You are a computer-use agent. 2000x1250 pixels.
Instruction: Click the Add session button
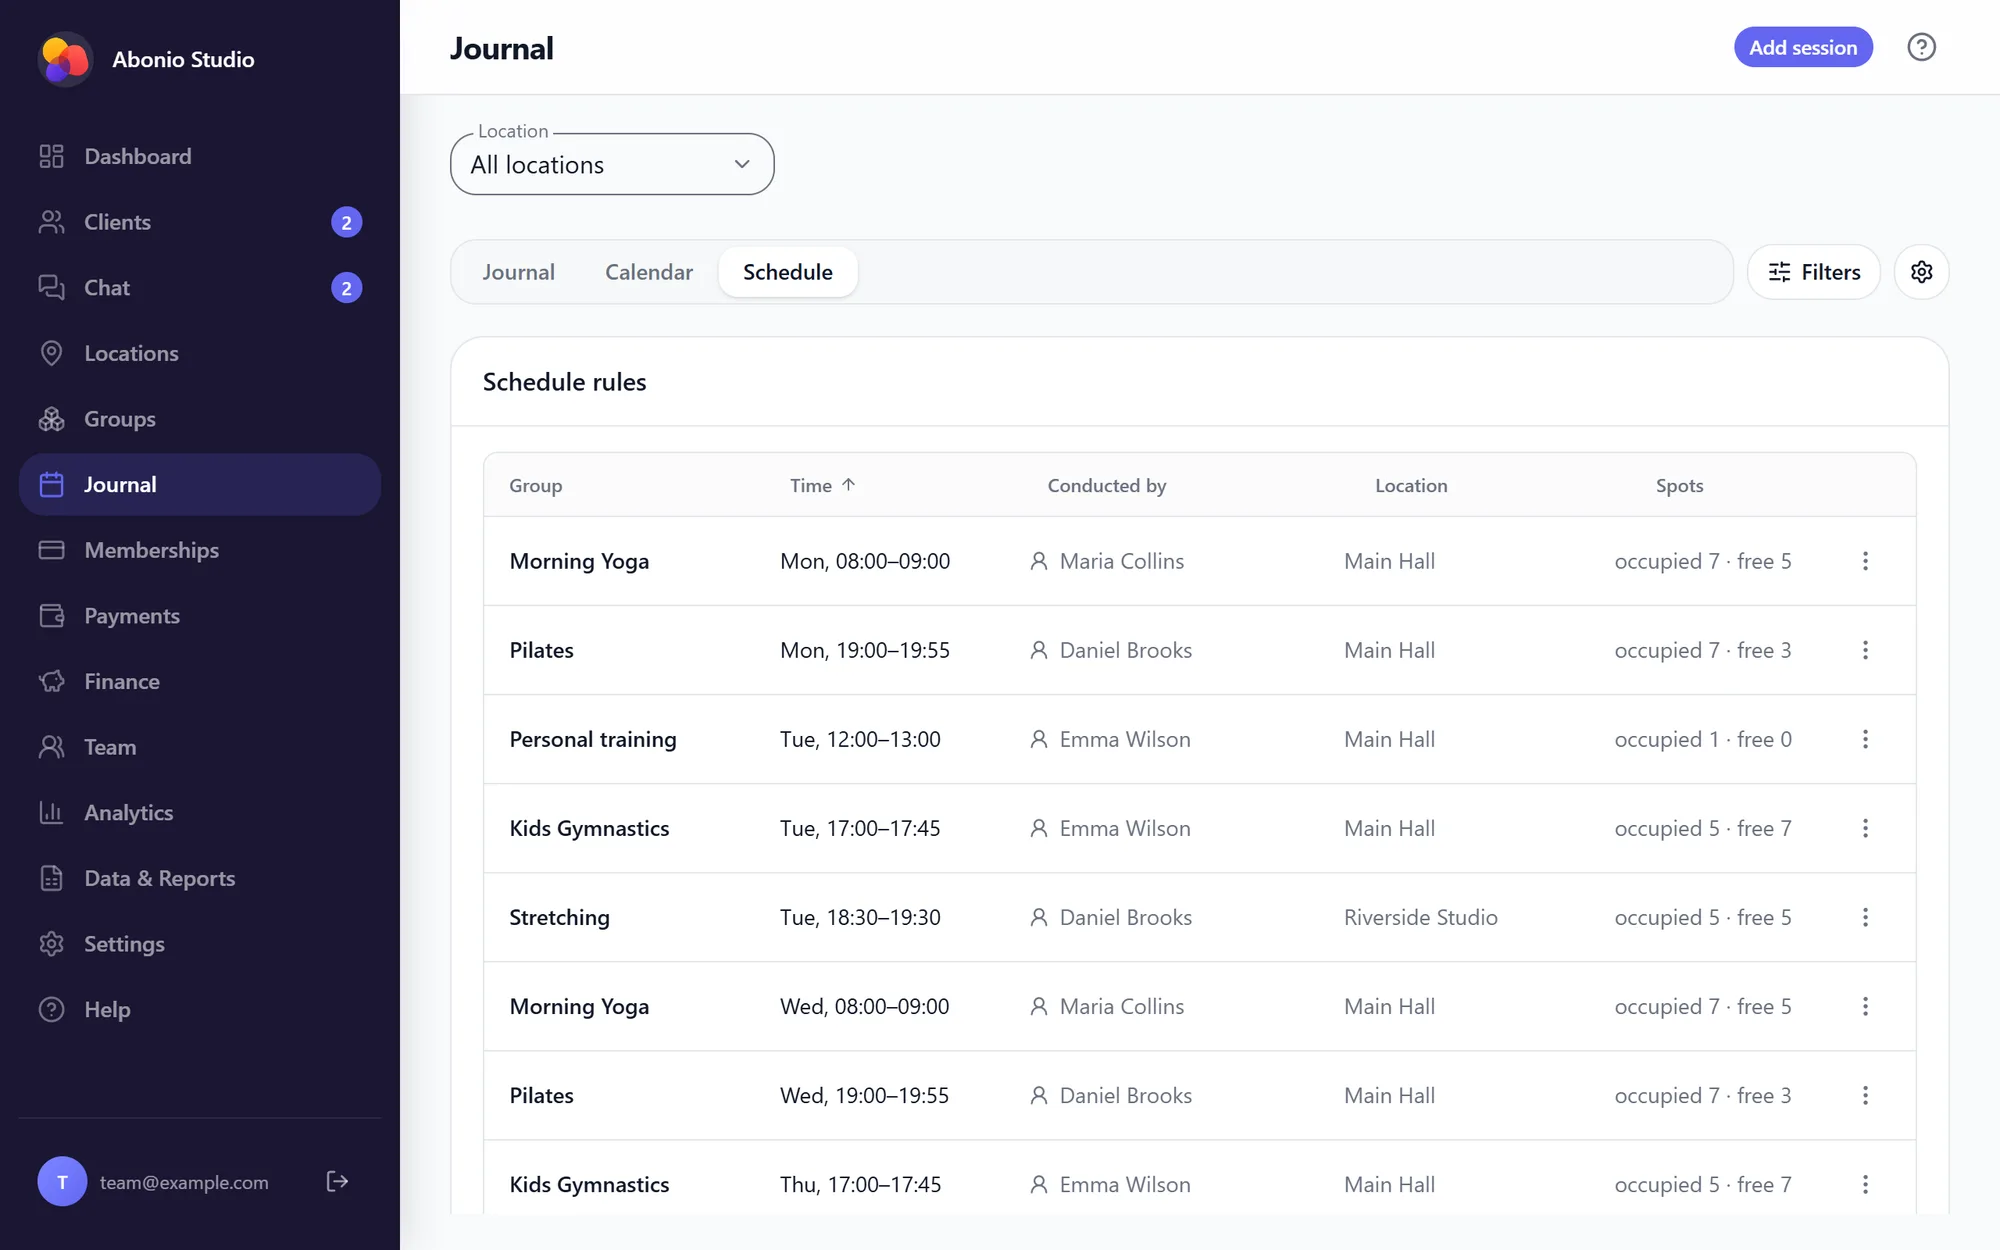[x=1803, y=47]
